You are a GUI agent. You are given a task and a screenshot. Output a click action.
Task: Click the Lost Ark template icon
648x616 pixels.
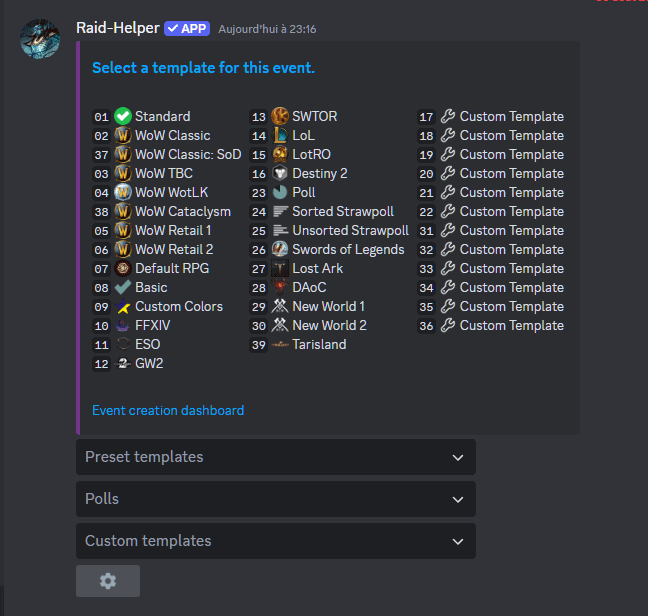pos(280,268)
